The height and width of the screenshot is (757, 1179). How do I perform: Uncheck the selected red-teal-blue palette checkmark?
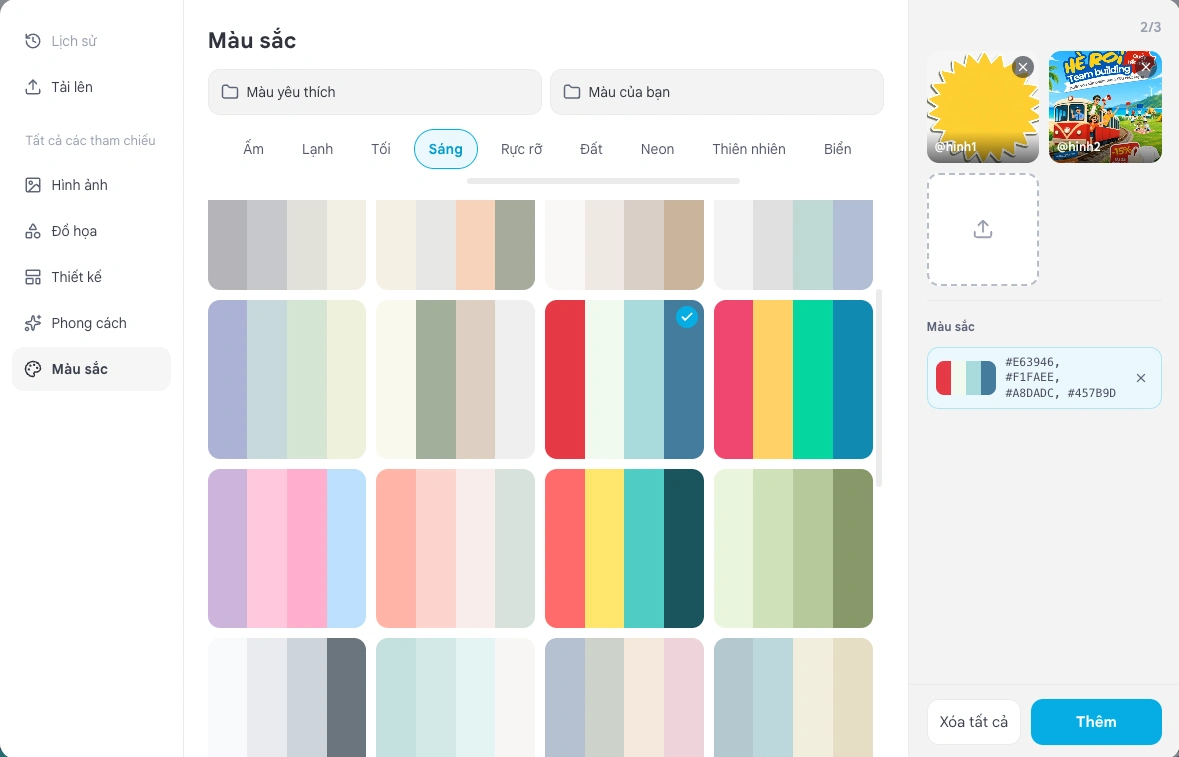click(686, 317)
